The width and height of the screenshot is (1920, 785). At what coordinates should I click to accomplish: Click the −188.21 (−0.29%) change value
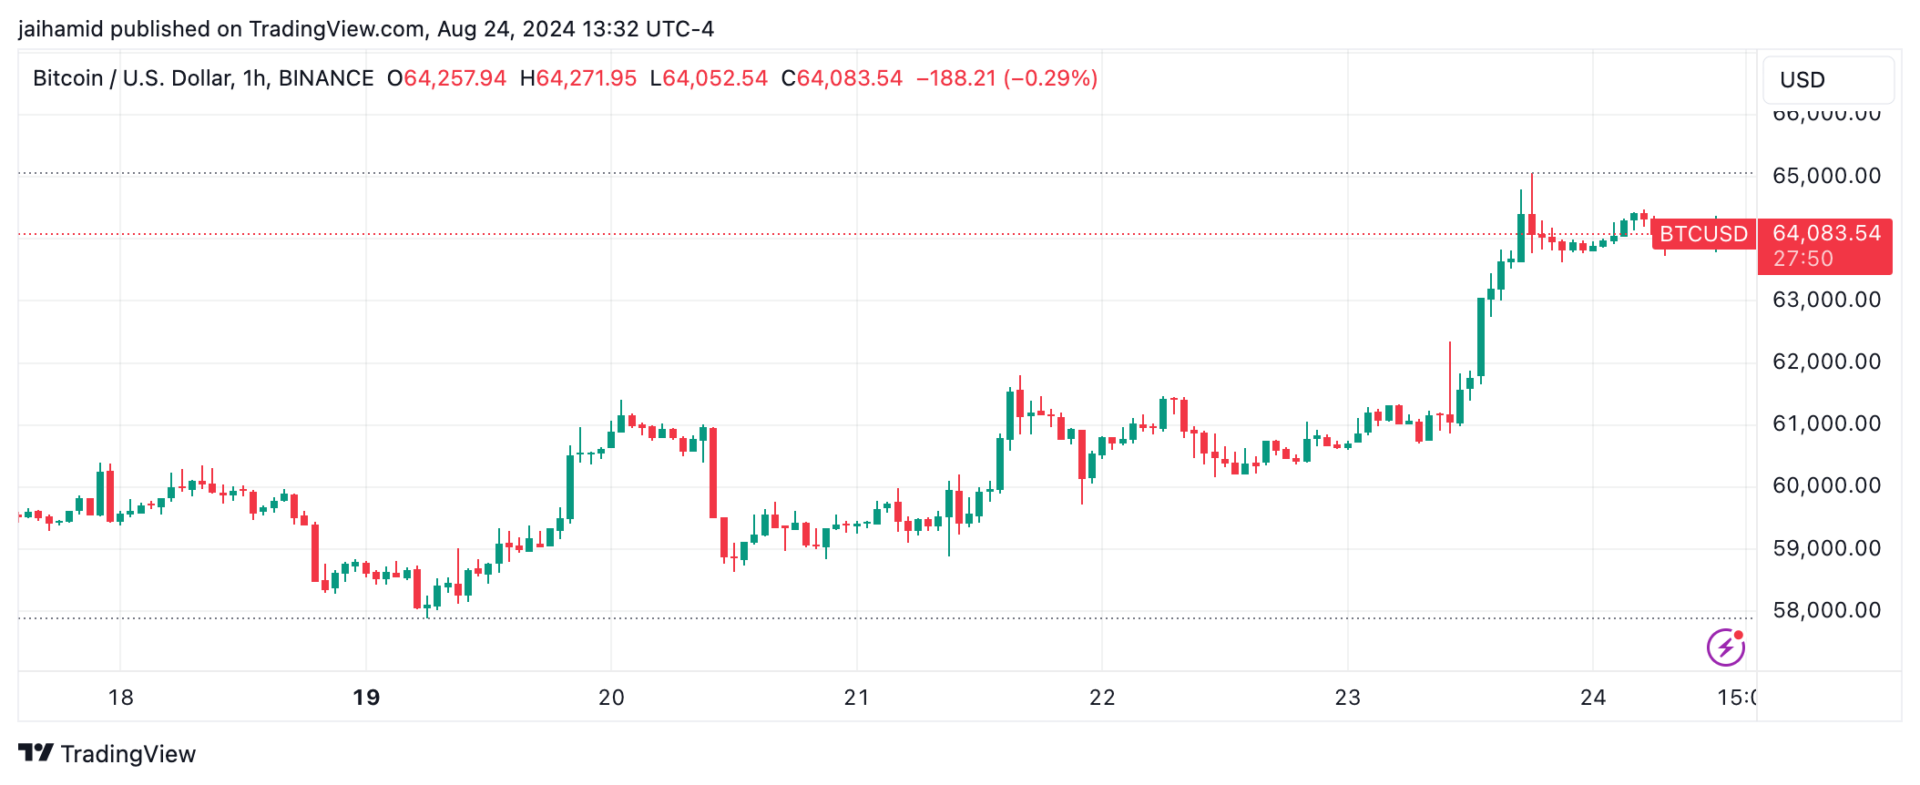click(x=1006, y=78)
